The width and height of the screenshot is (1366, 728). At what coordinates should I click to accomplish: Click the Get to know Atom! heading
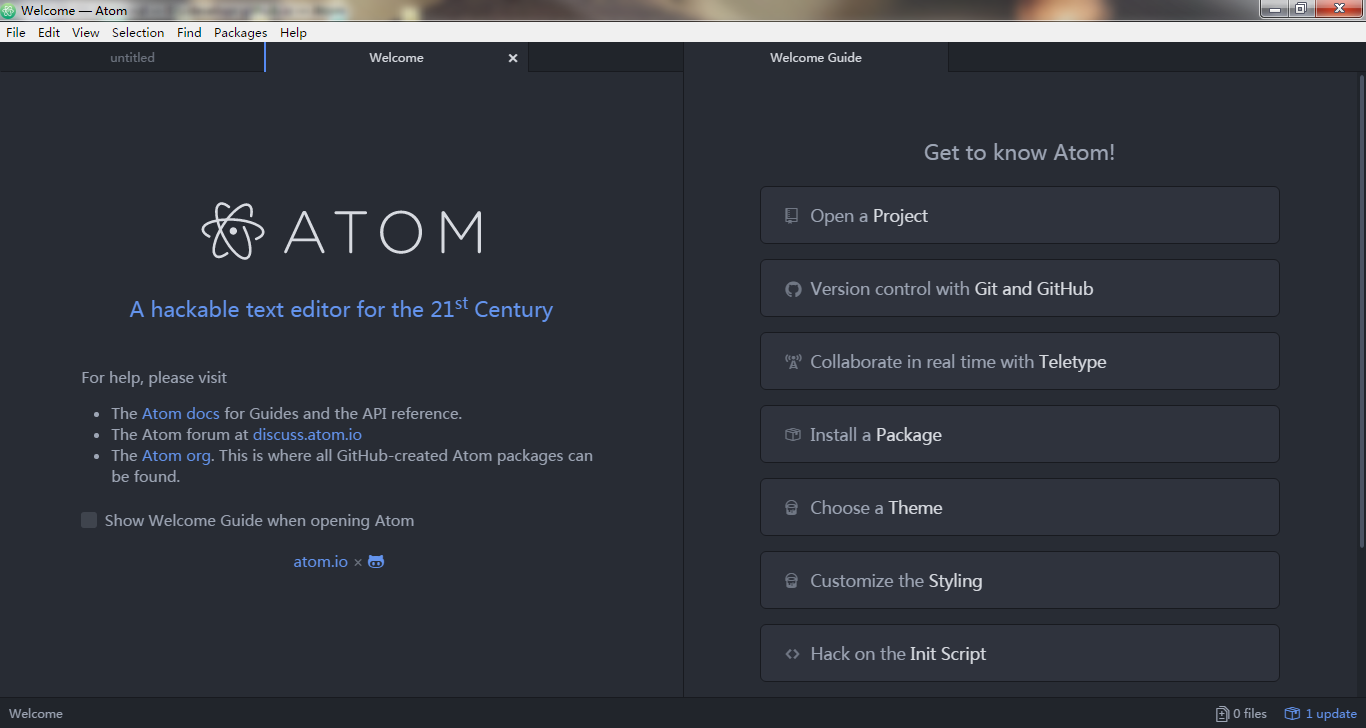[1019, 153]
